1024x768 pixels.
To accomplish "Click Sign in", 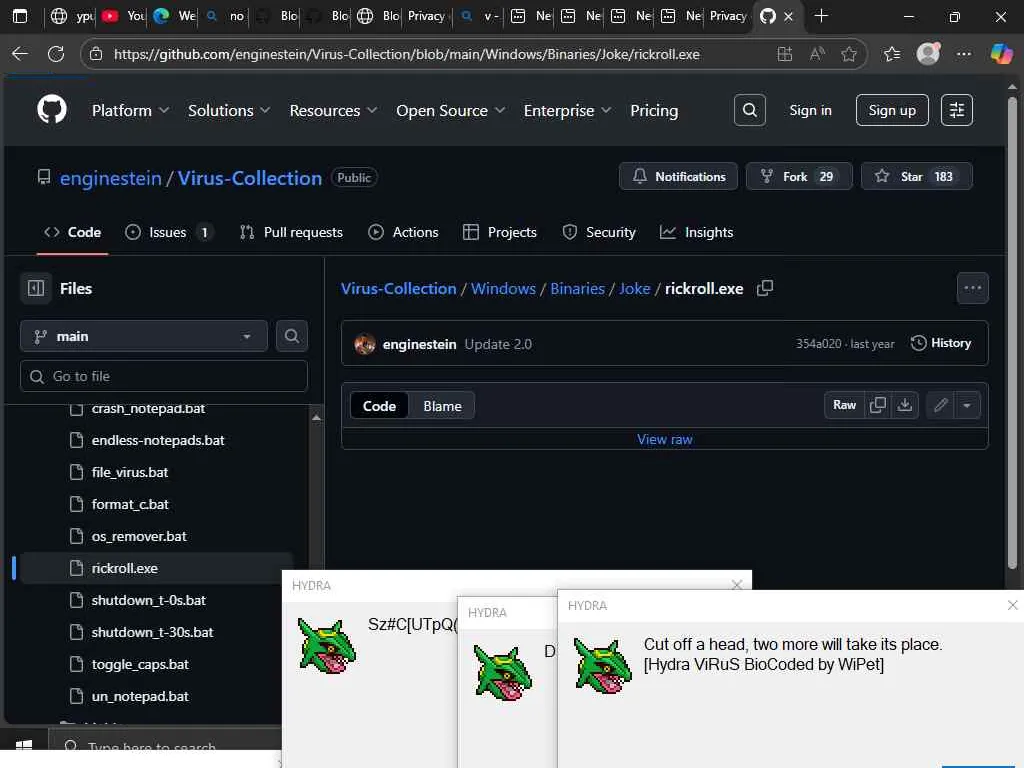I will 810,110.
